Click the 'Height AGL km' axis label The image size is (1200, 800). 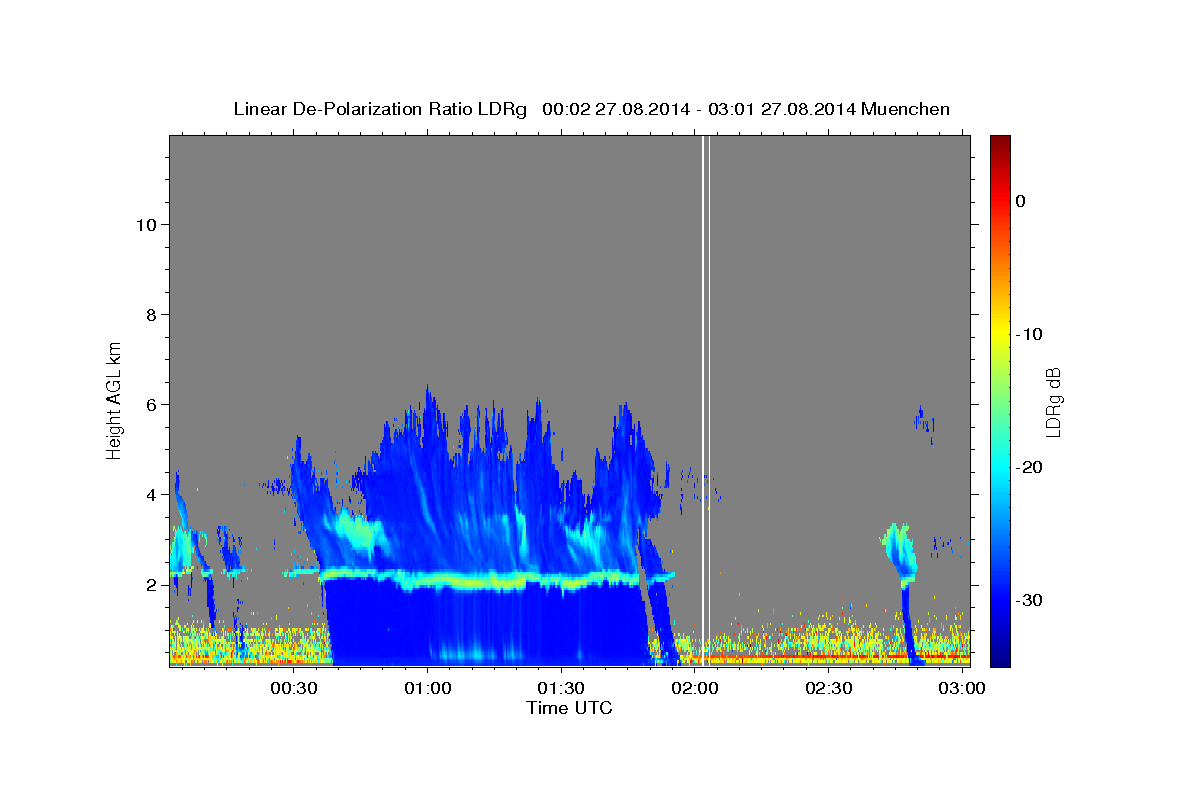click(x=115, y=399)
